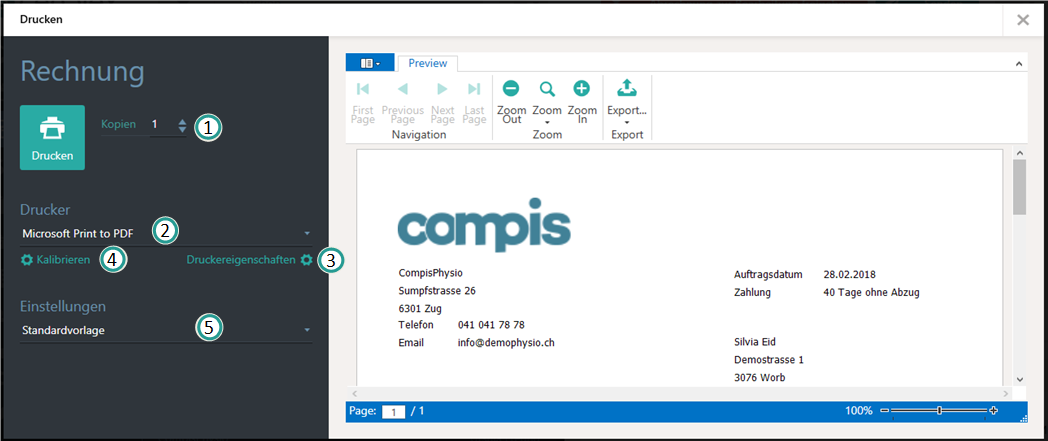Click the text '40 Tage ohne Abzug'
The height and width of the screenshot is (441, 1048).
click(872, 292)
